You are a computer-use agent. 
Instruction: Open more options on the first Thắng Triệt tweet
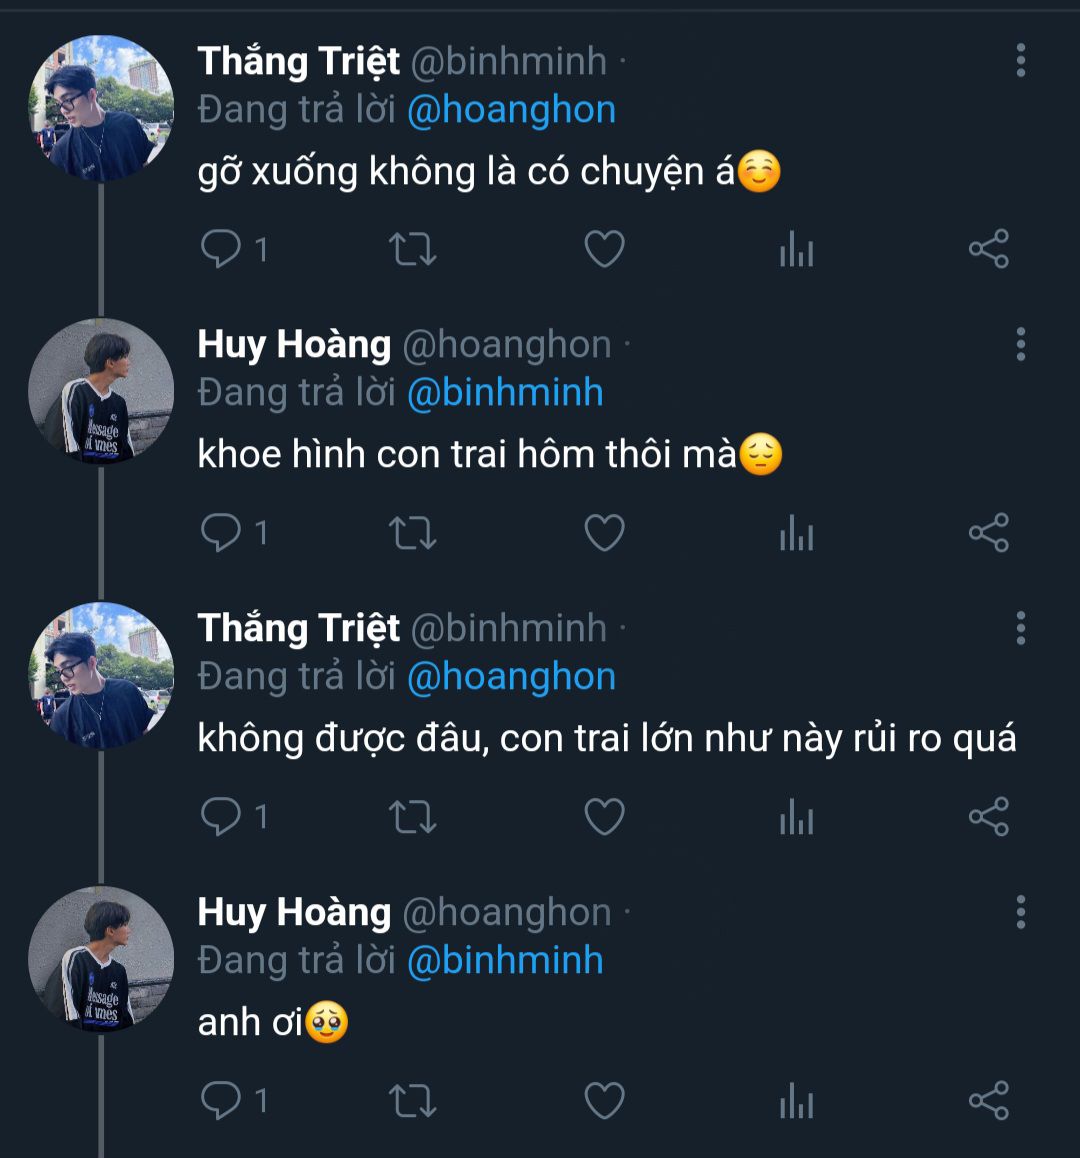(1020, 61)
